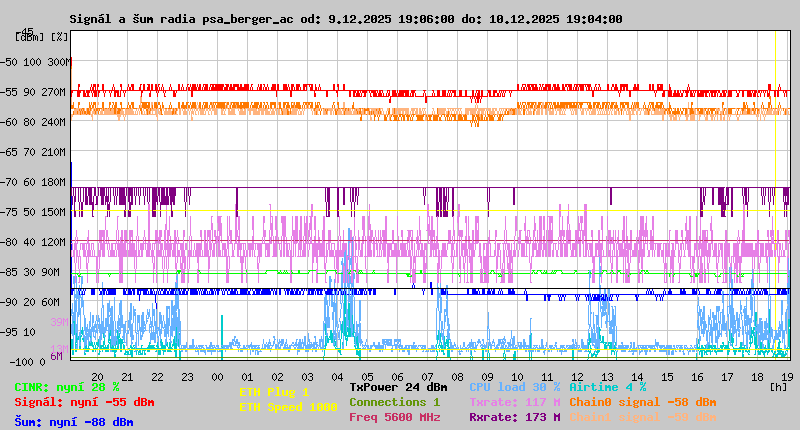Click the "[dBm]" axis unit label
The width and height of the screenshot is (800, 430).
coord(30,37)
